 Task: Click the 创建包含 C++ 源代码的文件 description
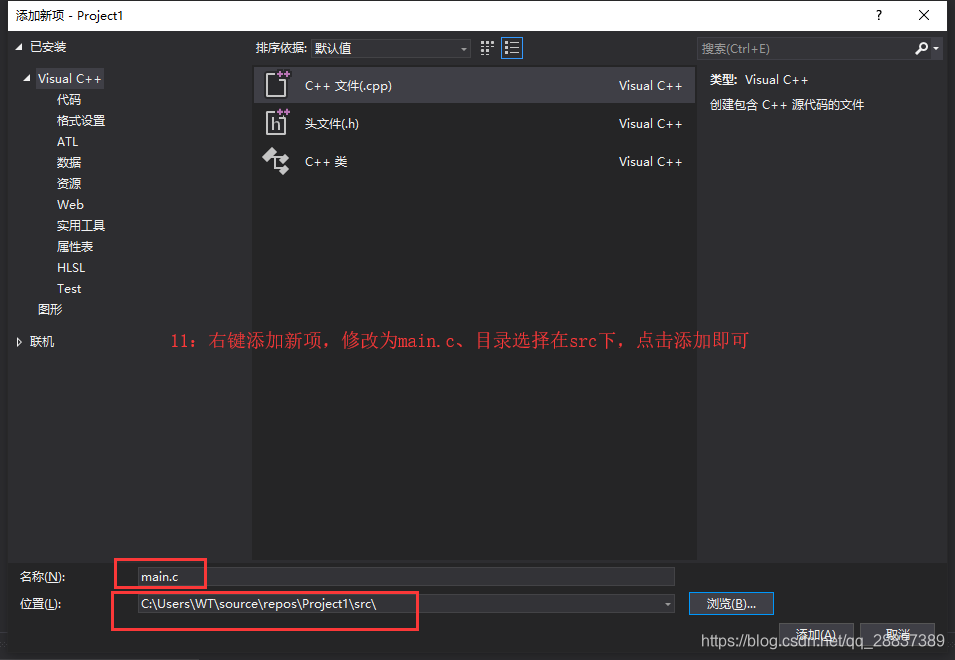787,105
